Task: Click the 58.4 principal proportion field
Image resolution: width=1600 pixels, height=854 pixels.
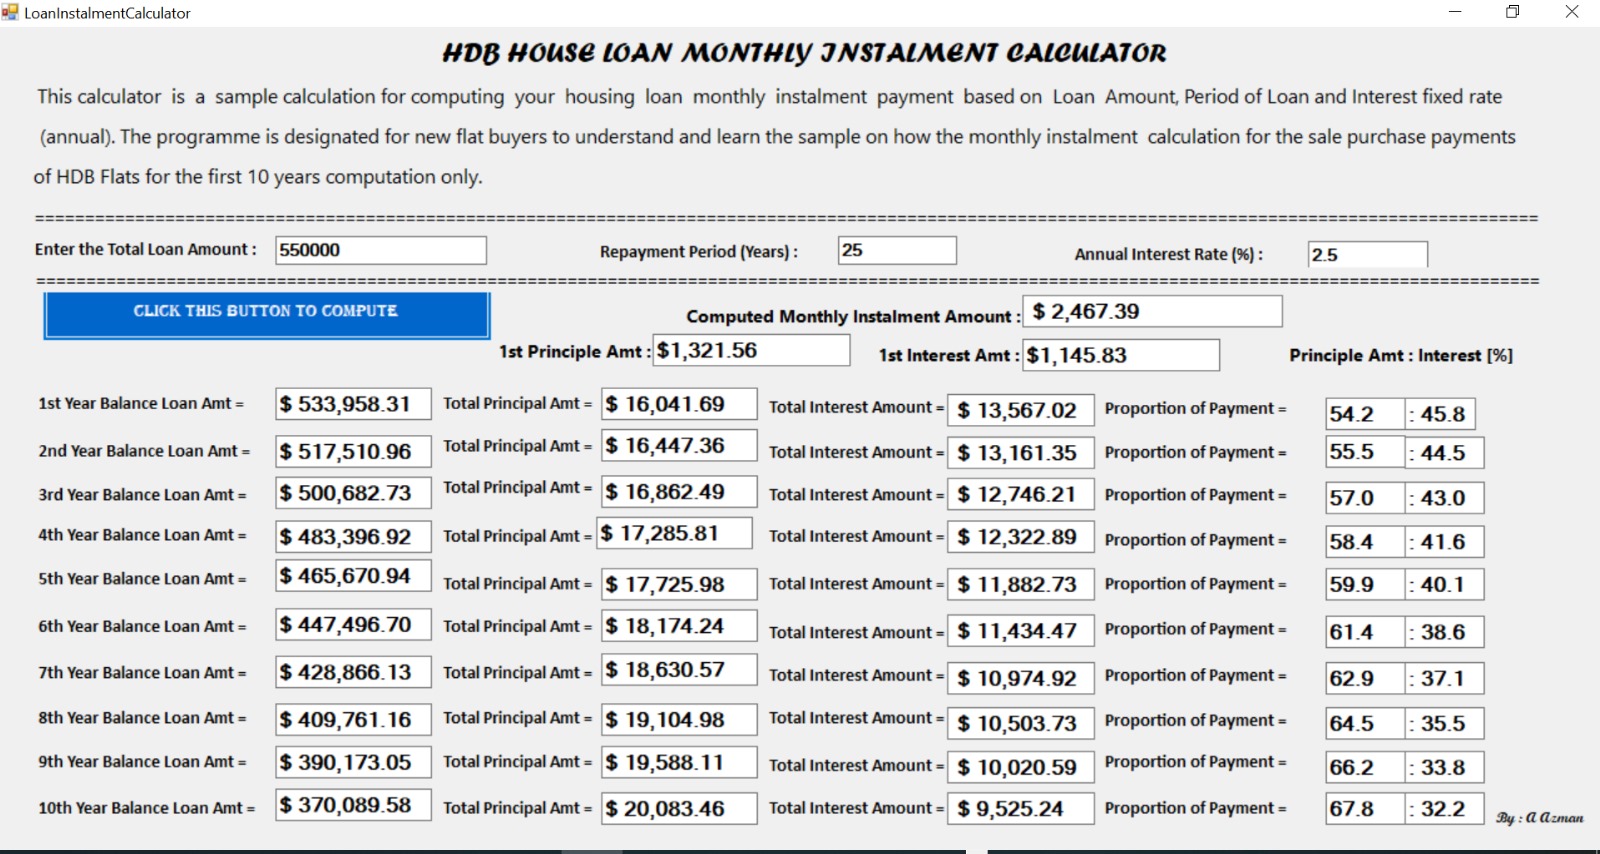Action: point(1365,542)
